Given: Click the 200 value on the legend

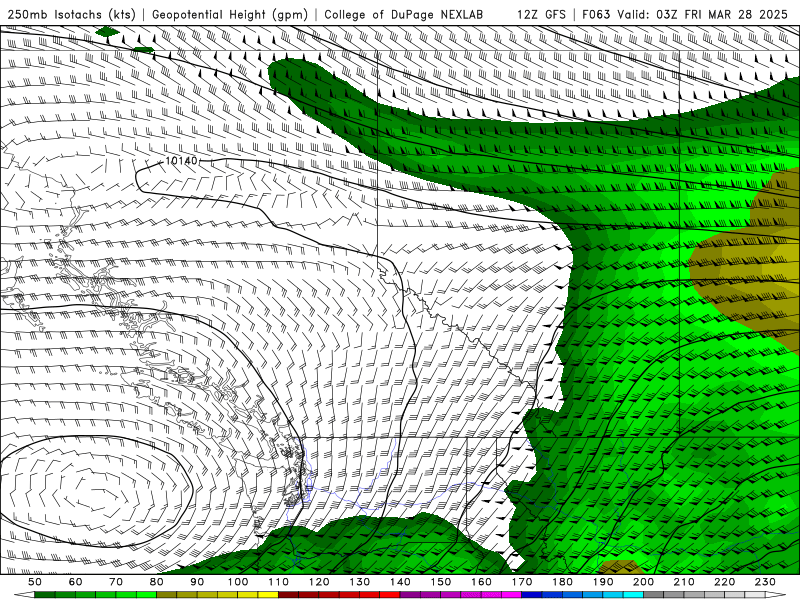Looking at the screenshot, I should click(644, 582).
